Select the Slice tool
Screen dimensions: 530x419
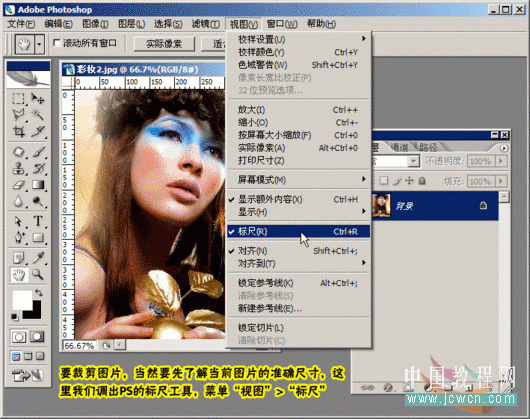pyautogui.click(x=37, y=131)
